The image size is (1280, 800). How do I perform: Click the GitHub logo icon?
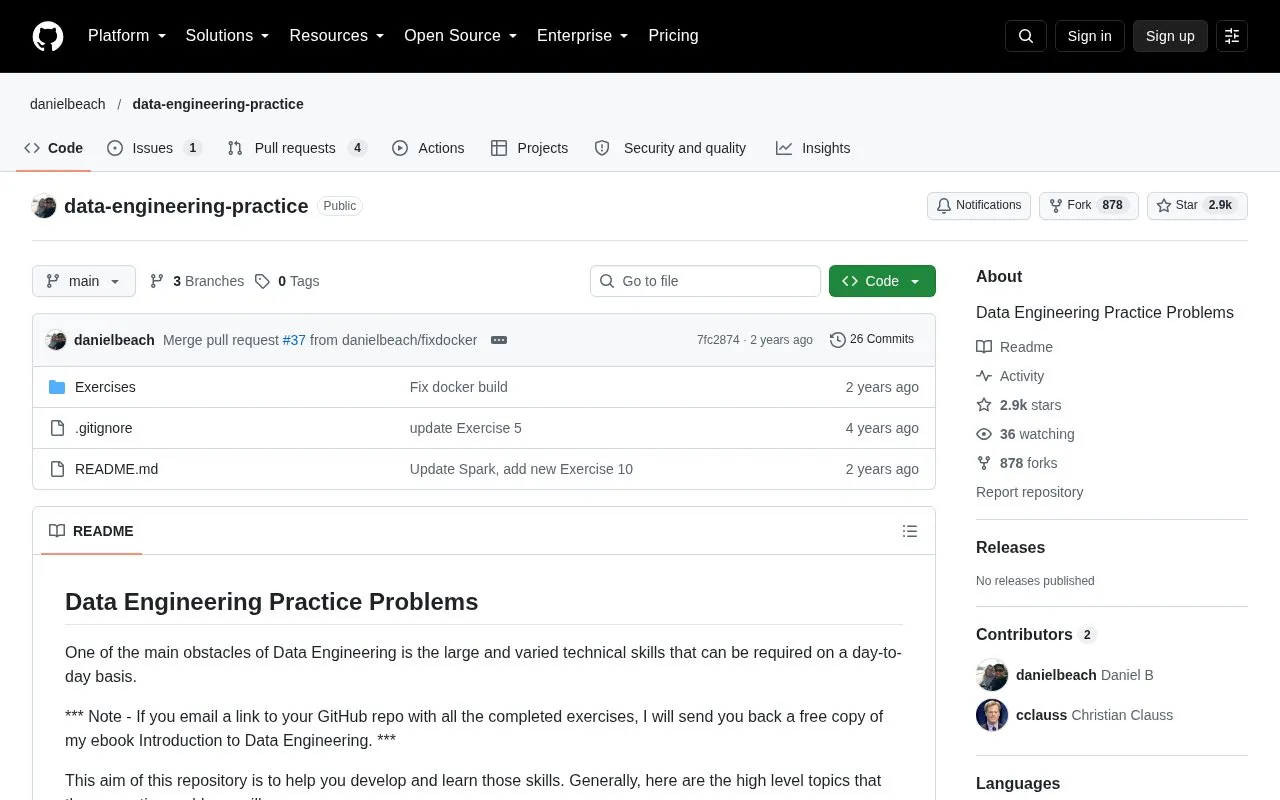click(48, 36)
